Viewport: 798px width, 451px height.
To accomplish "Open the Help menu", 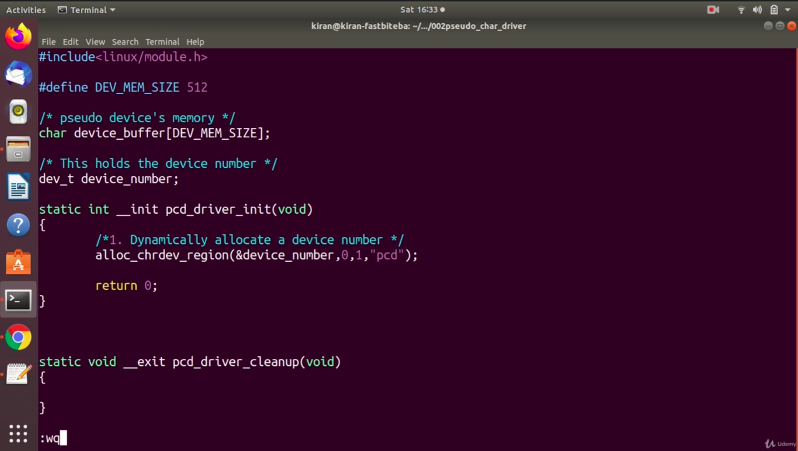I will point(195,42).
